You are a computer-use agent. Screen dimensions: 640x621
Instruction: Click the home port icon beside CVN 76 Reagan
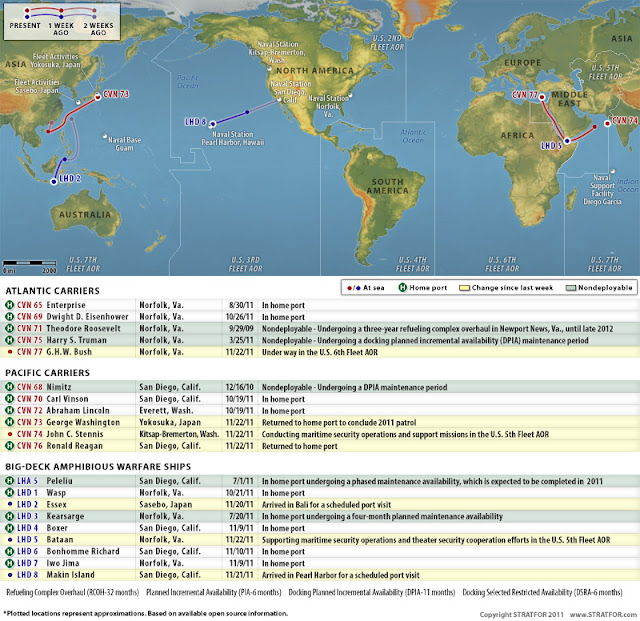pos(9,446)
